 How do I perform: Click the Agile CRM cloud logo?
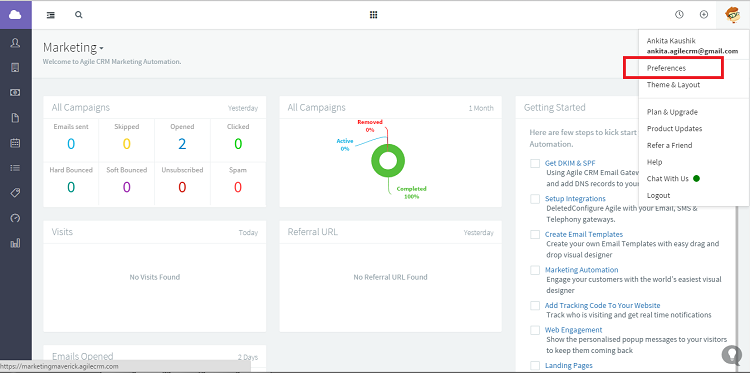tap(15, 15)
